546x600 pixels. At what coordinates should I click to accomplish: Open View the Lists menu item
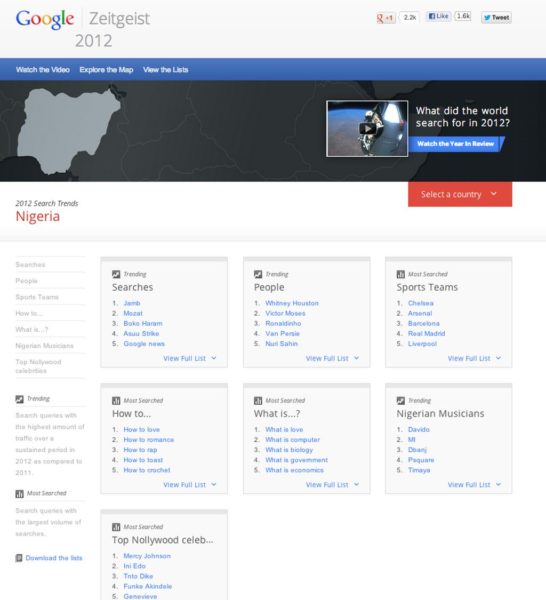[166, 70]
